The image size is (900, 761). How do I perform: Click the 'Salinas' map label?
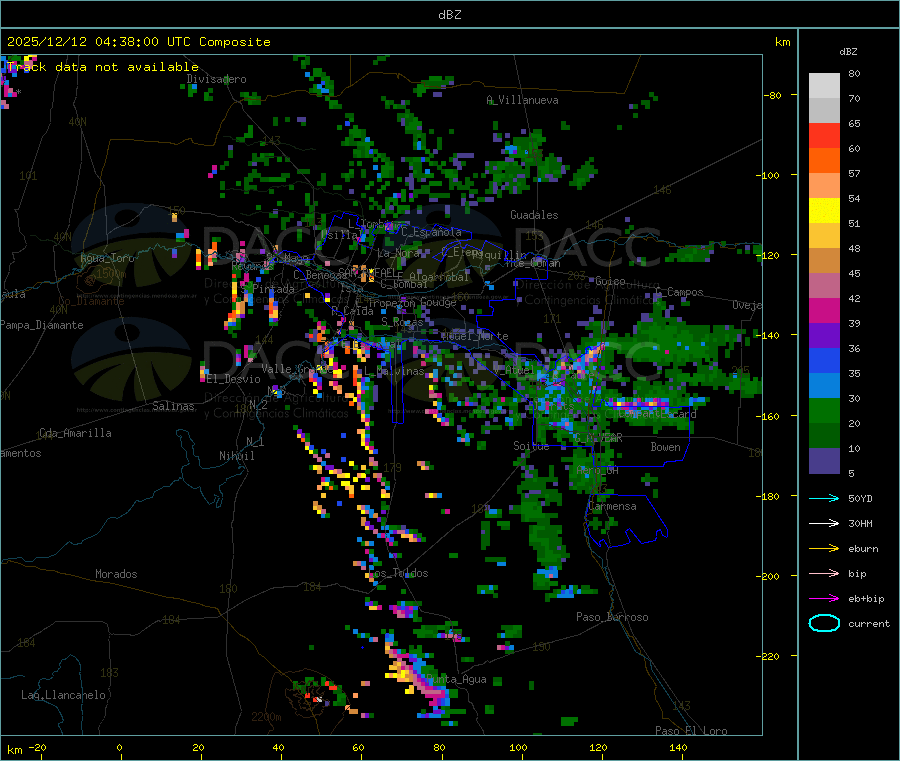(x=173, y=406)
